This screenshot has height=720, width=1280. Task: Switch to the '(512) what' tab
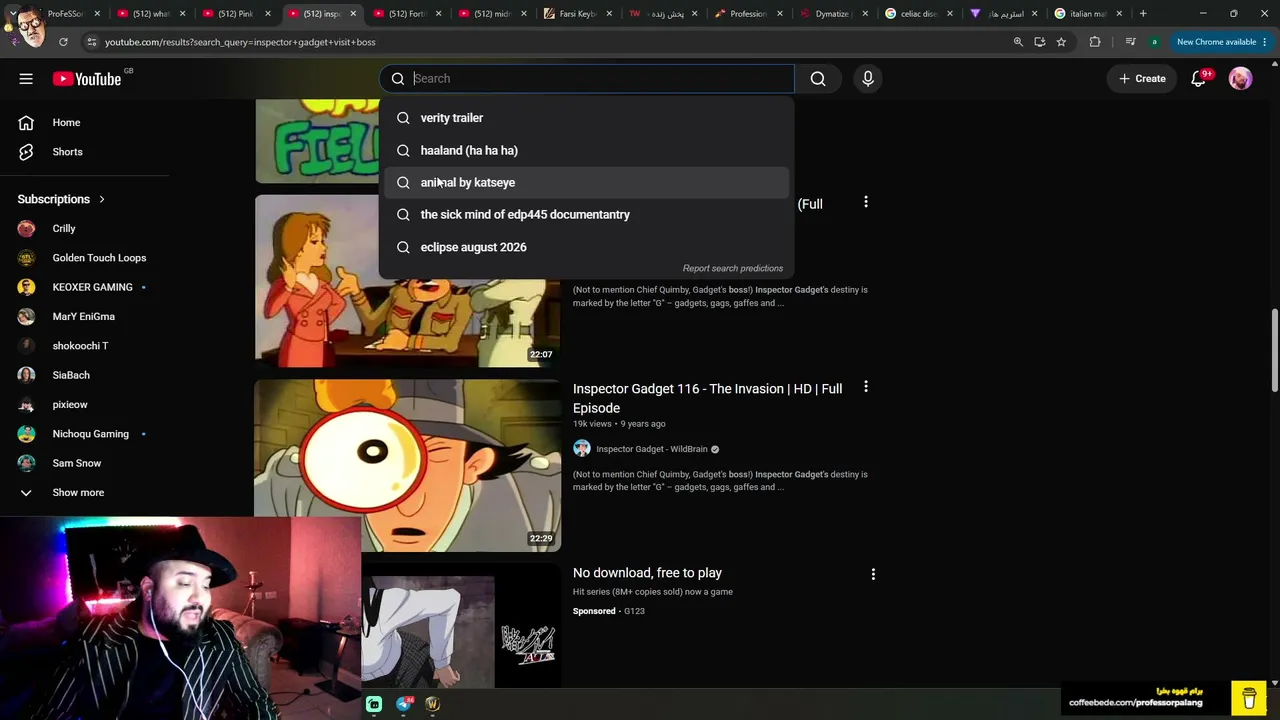(151, 14)
